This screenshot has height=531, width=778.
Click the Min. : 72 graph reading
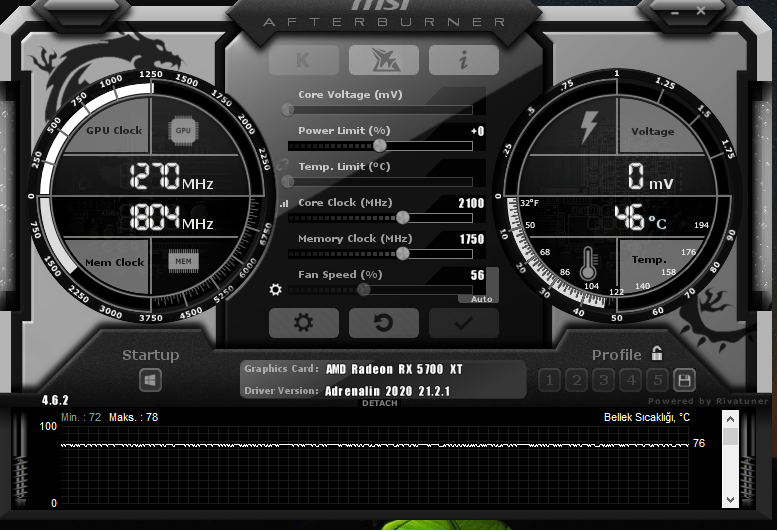[x=81, y=417]
